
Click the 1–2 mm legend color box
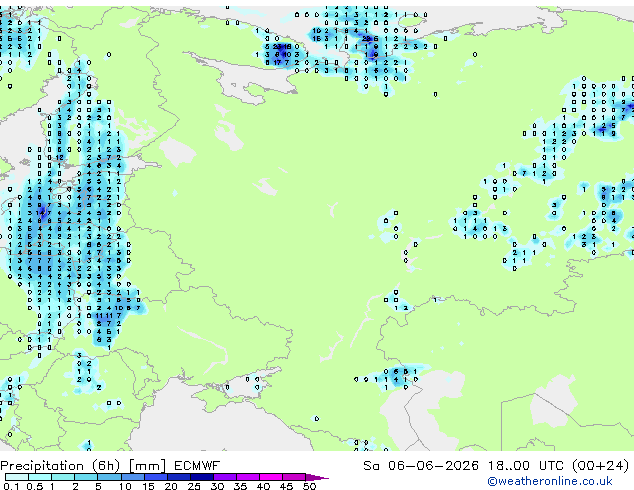click(63, 477)
